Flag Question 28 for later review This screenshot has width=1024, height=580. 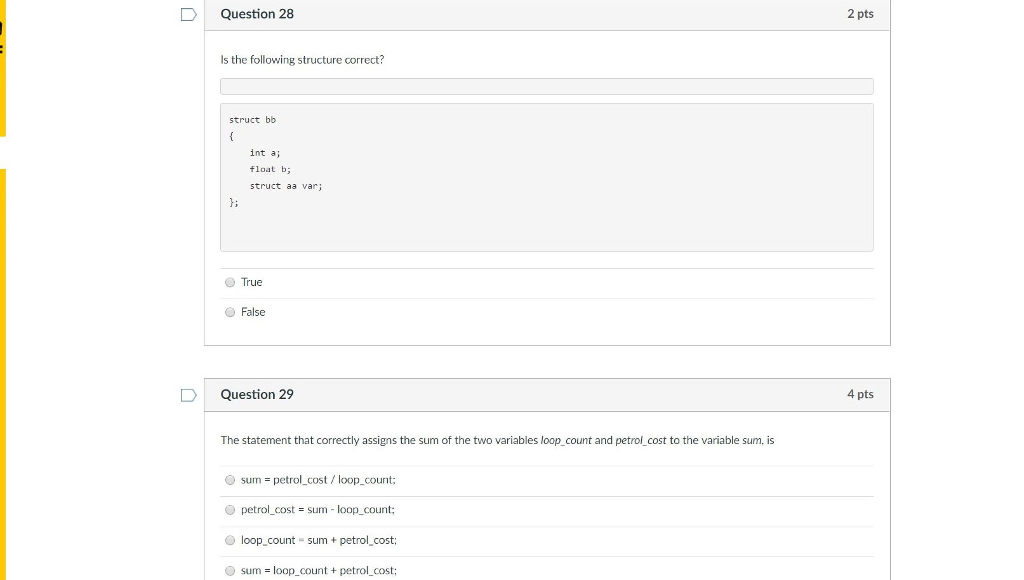click(x=187, y=13)
